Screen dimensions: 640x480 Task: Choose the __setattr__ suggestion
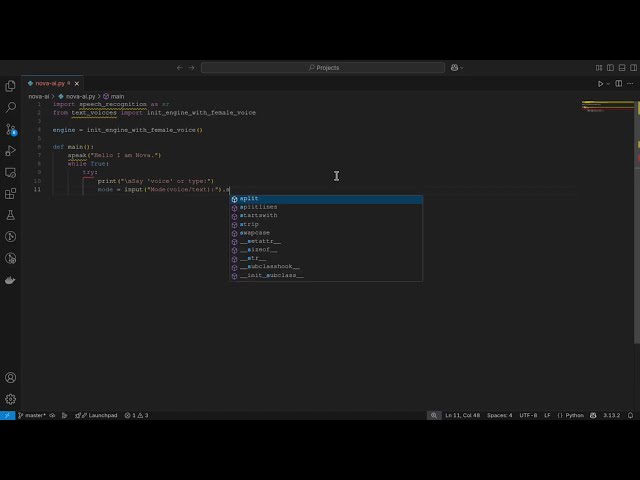click(x=326, y=242)
